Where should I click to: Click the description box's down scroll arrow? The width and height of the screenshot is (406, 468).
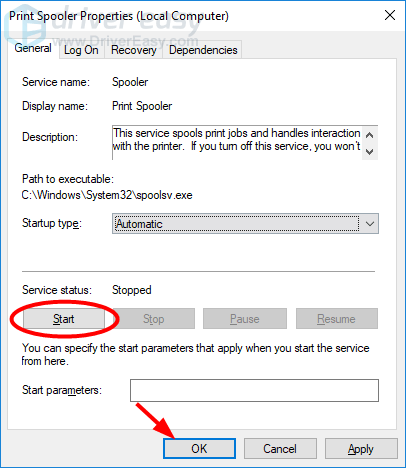[x=369, y=151]
